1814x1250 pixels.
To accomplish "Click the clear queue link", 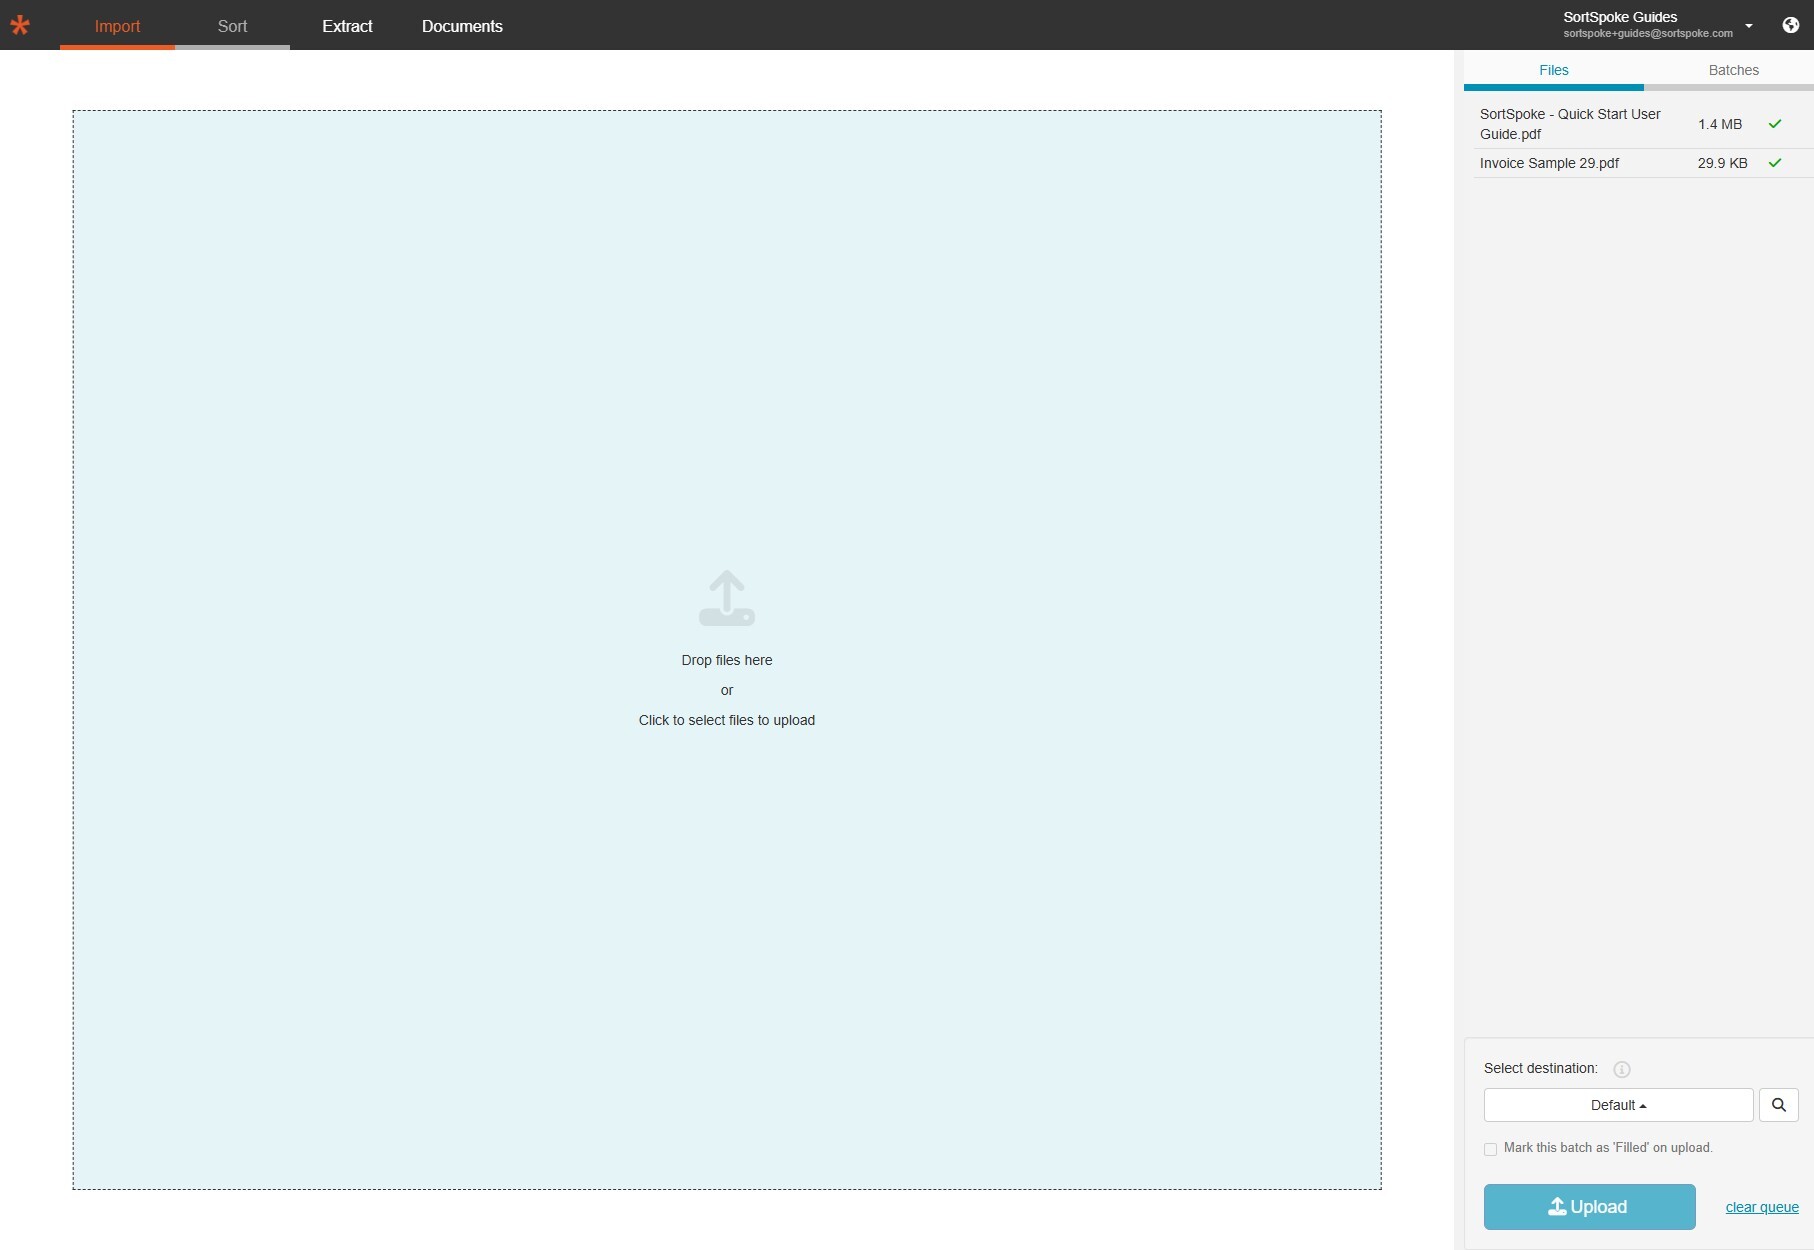I will (1760, 1207).
